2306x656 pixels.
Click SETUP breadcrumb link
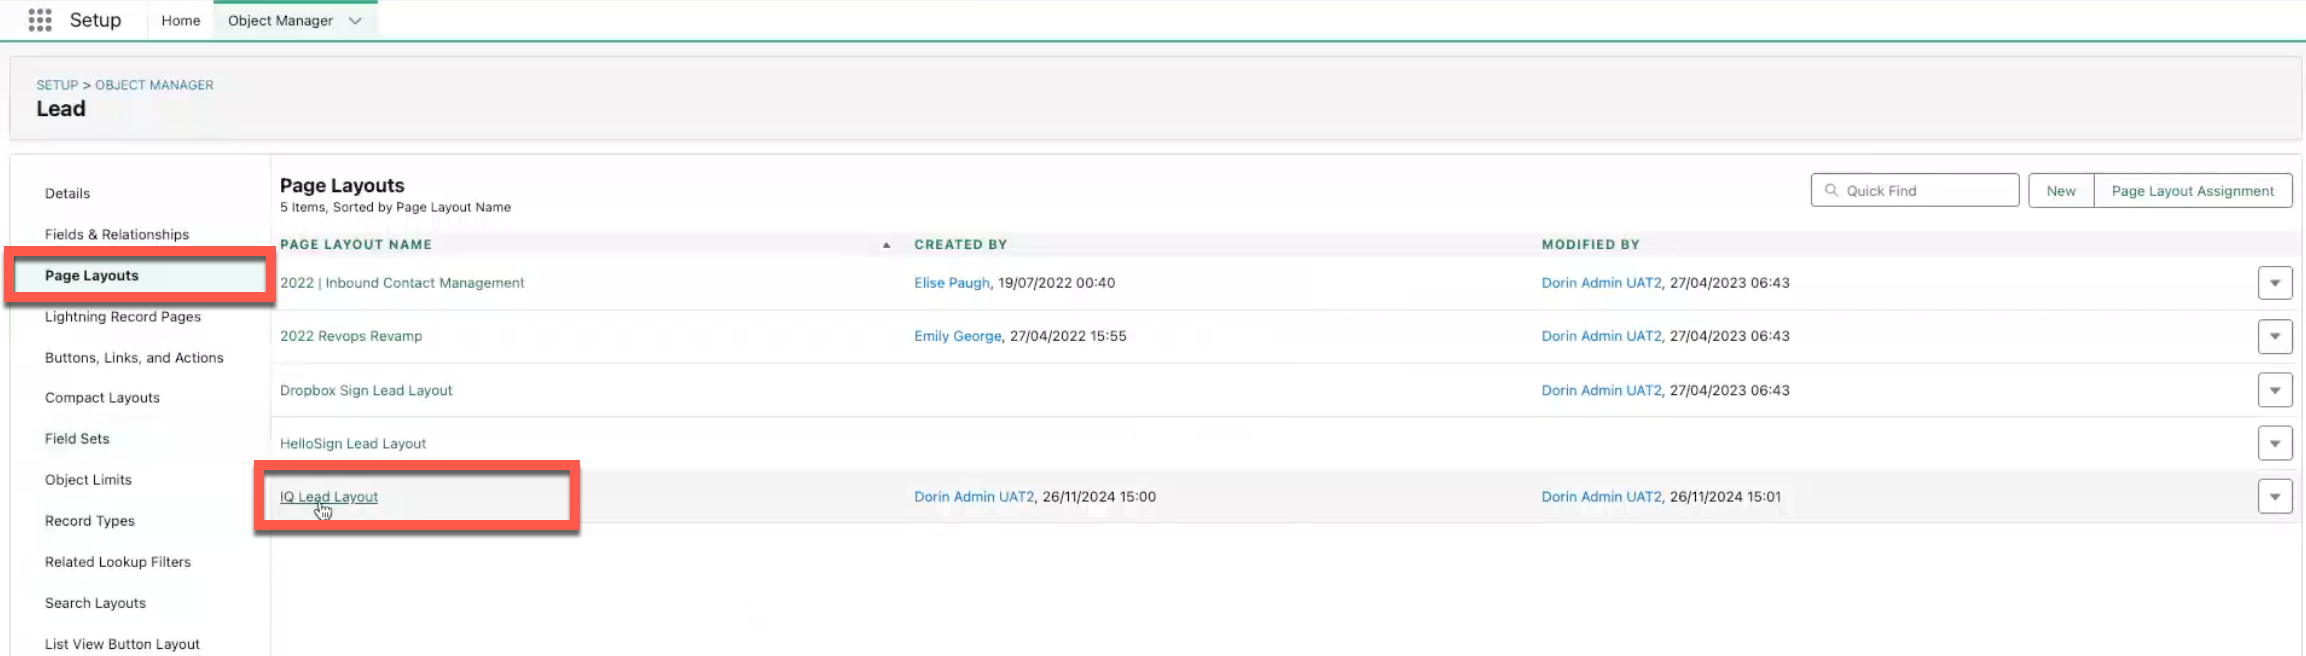pos(57,85)
